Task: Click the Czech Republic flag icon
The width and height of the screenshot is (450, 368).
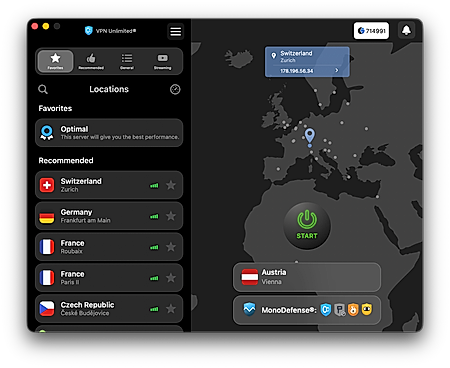Action: pyautogui.click(x=47, y=309)
